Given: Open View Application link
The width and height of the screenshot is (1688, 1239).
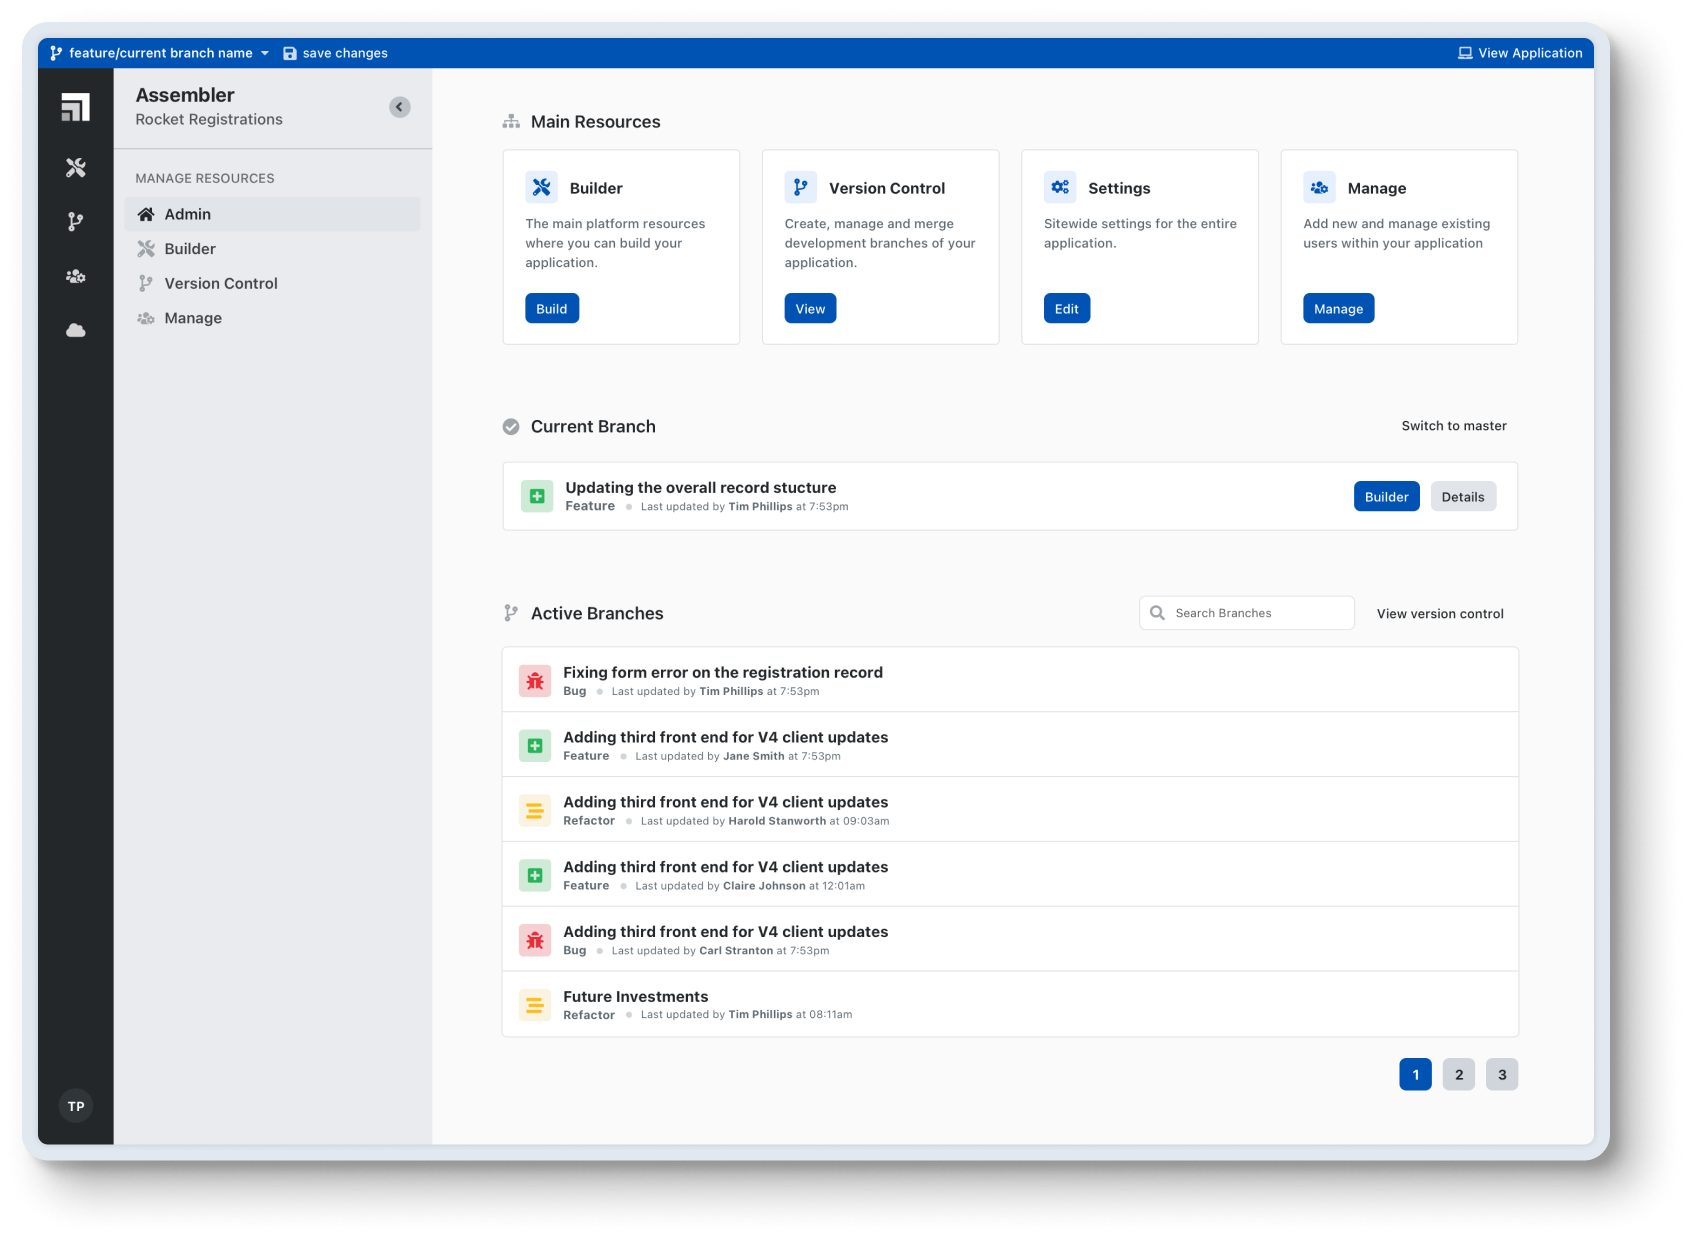Looking at the screenshot, I should pos(1520,53).
